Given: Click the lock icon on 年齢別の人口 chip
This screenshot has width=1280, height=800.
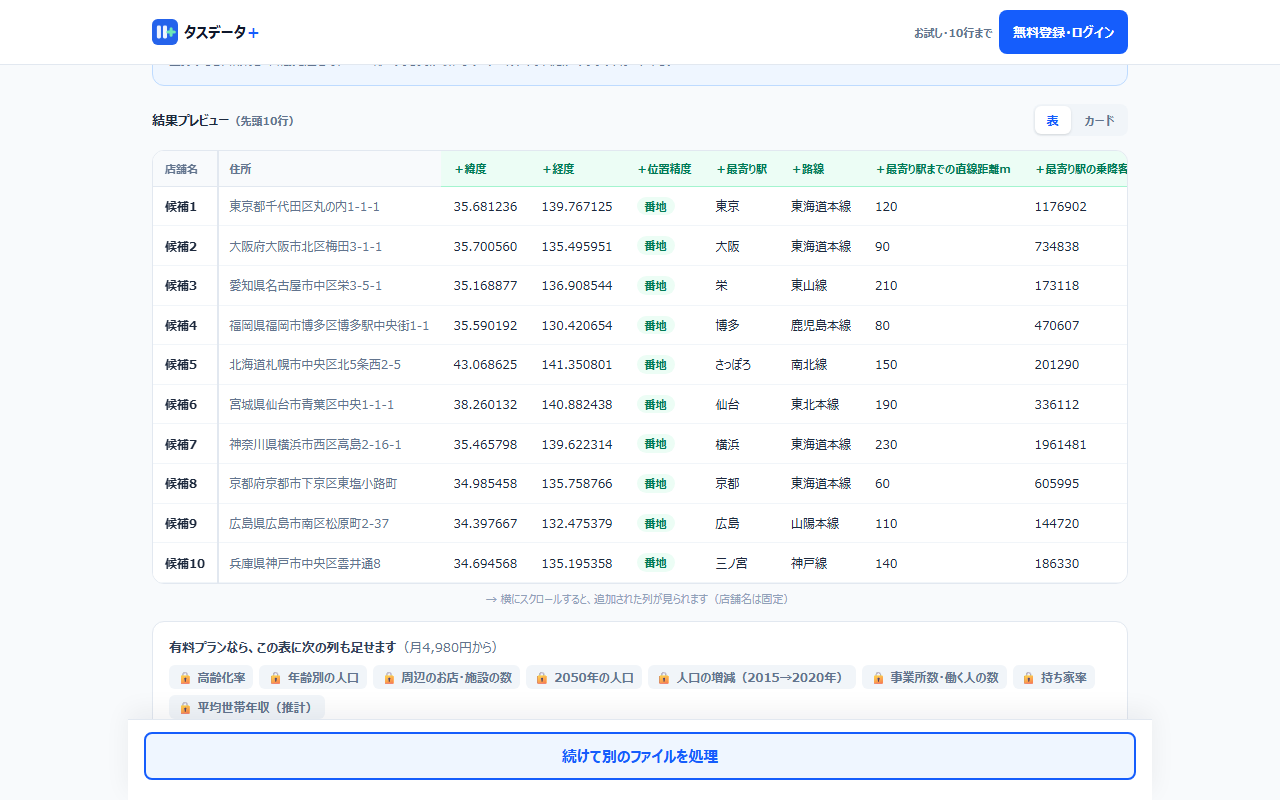Looking at the screenshot, I should point(275,678).
